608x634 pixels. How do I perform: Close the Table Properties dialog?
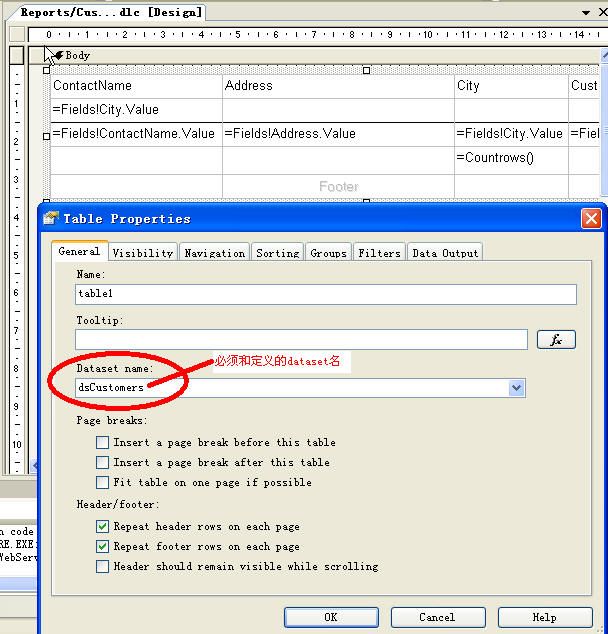[591, 219]
